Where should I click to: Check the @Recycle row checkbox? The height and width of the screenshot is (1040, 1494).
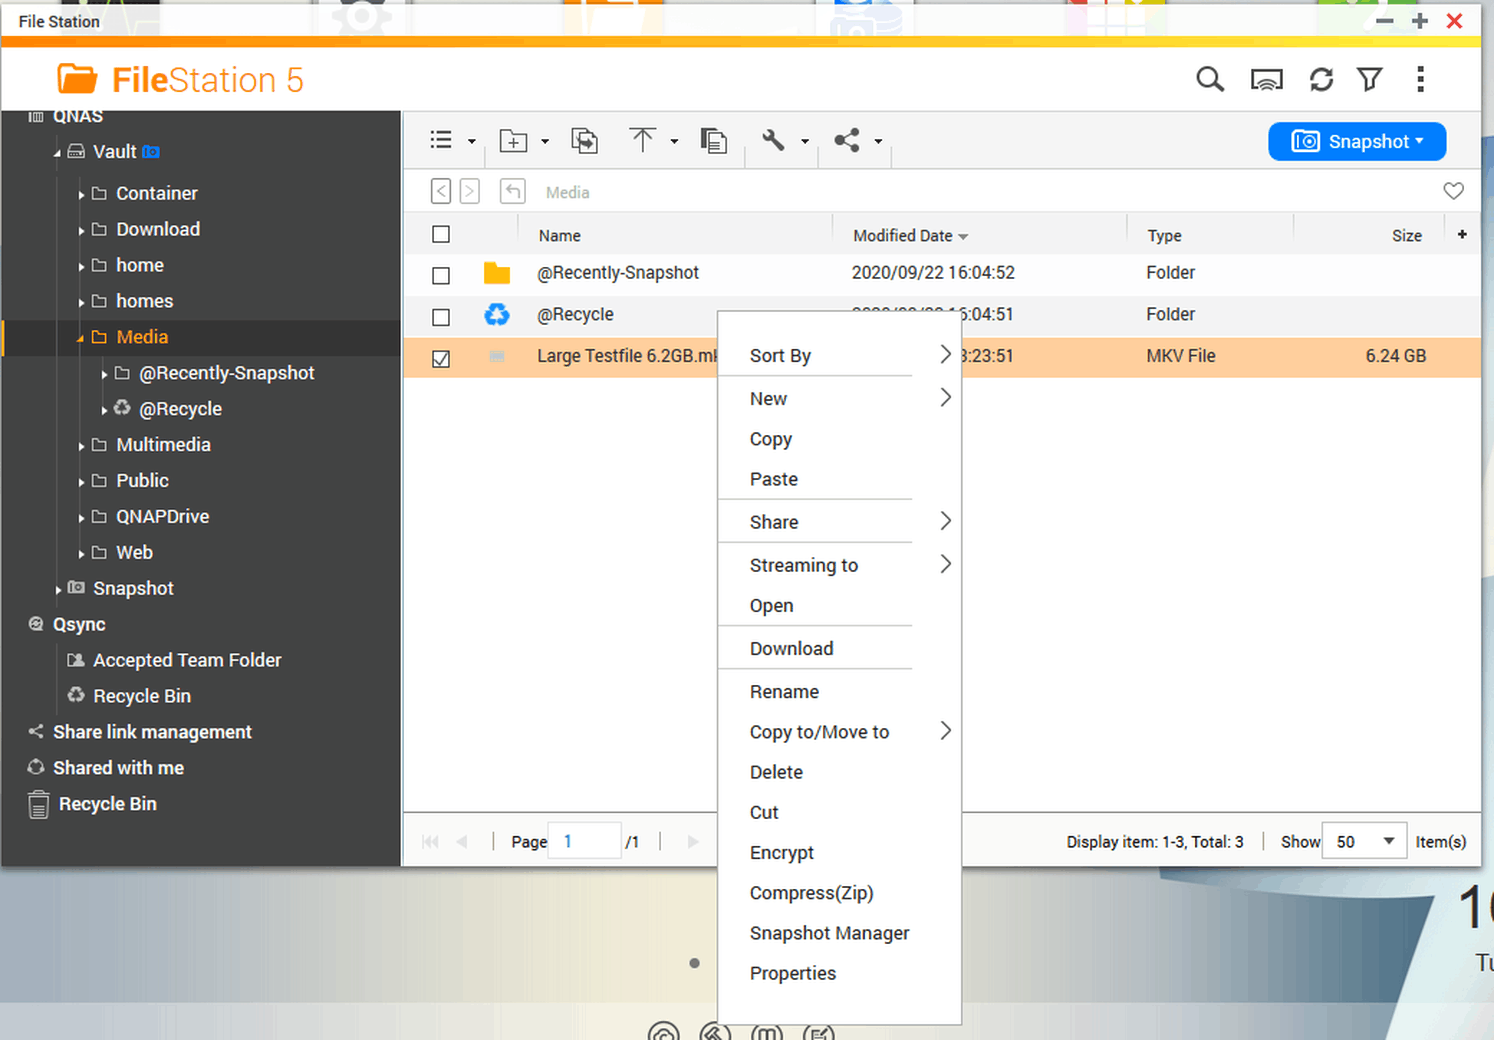[x=441, y=317]
